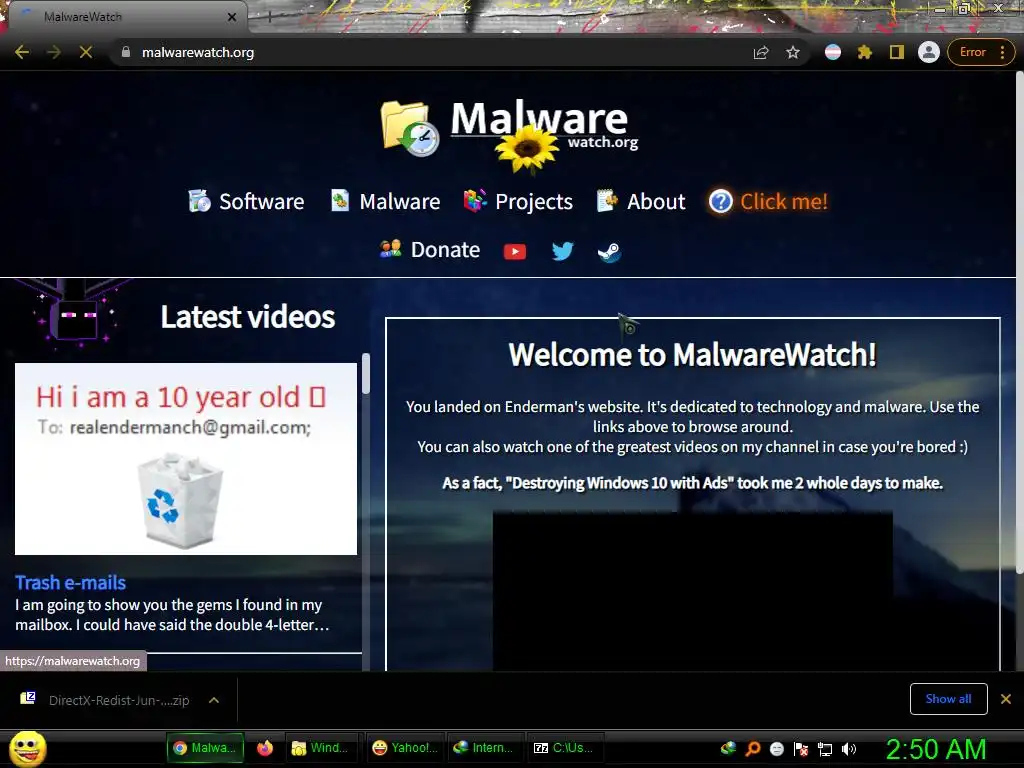
Task: Click the Latest videos heading
Action: [248, 317]
